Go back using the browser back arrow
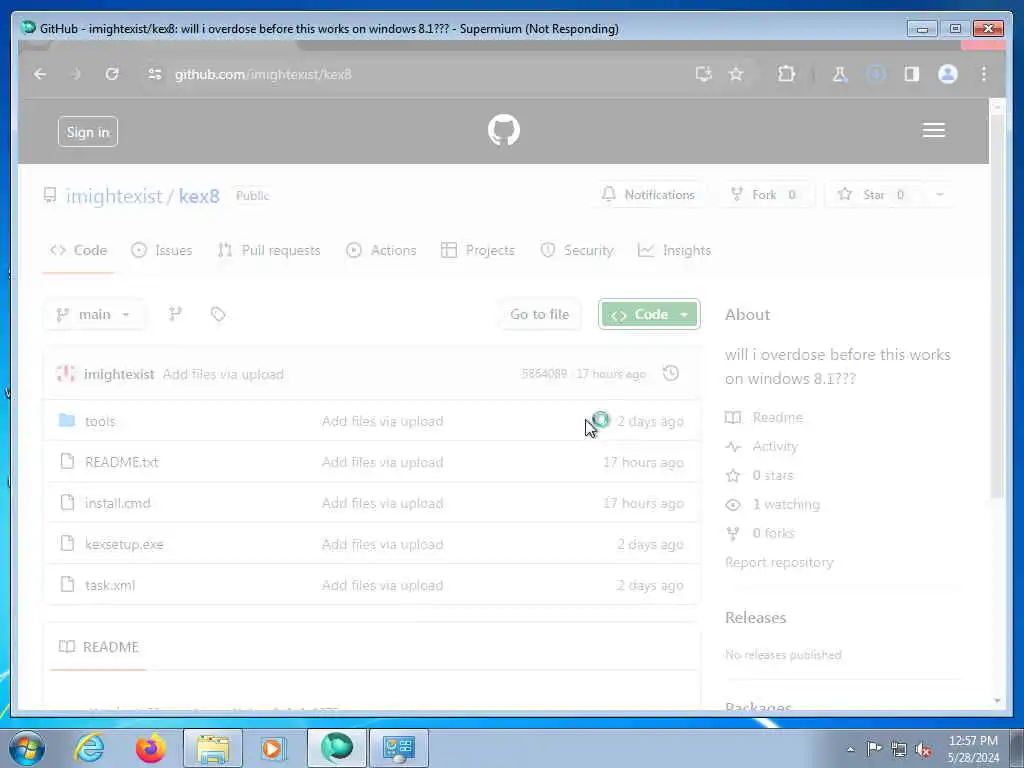The width and height of the screenshot is (1024, 768). coord(40,74)
